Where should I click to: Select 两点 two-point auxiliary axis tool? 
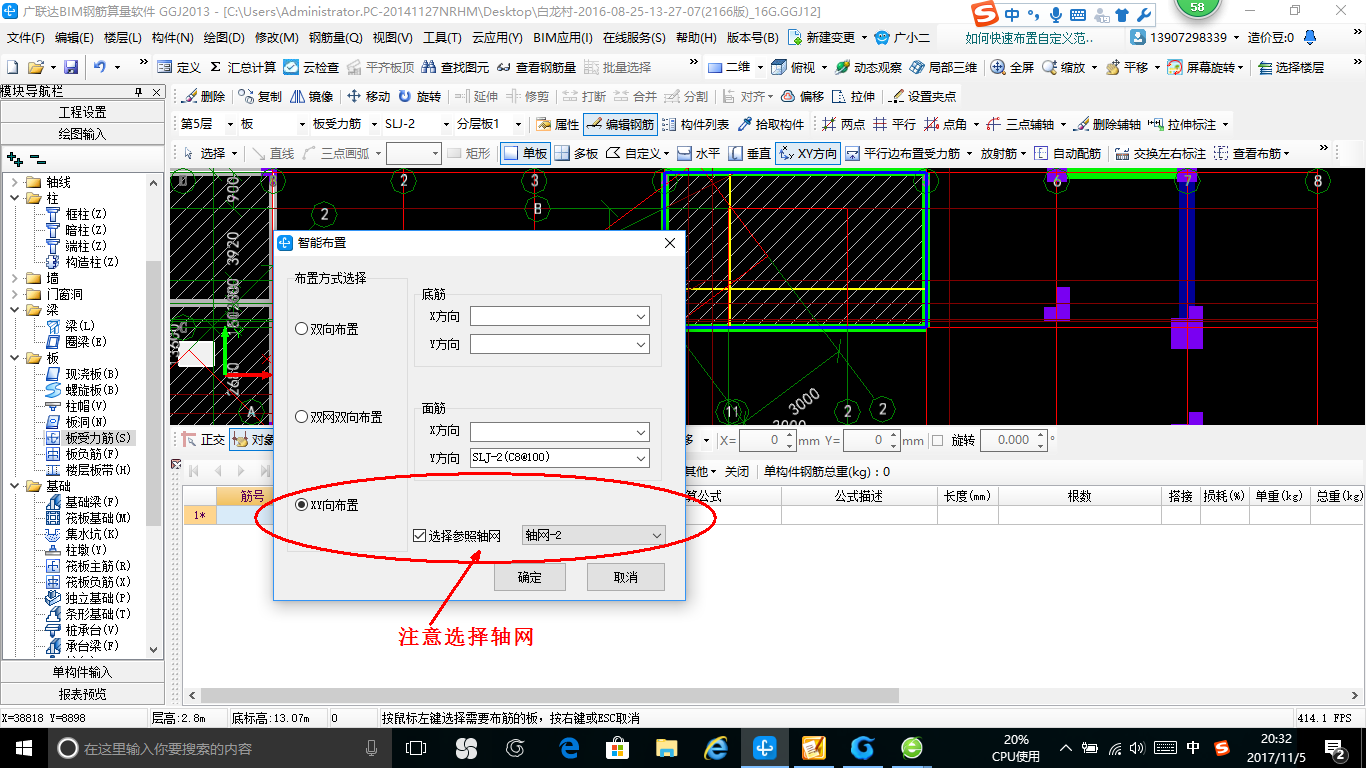843,125
